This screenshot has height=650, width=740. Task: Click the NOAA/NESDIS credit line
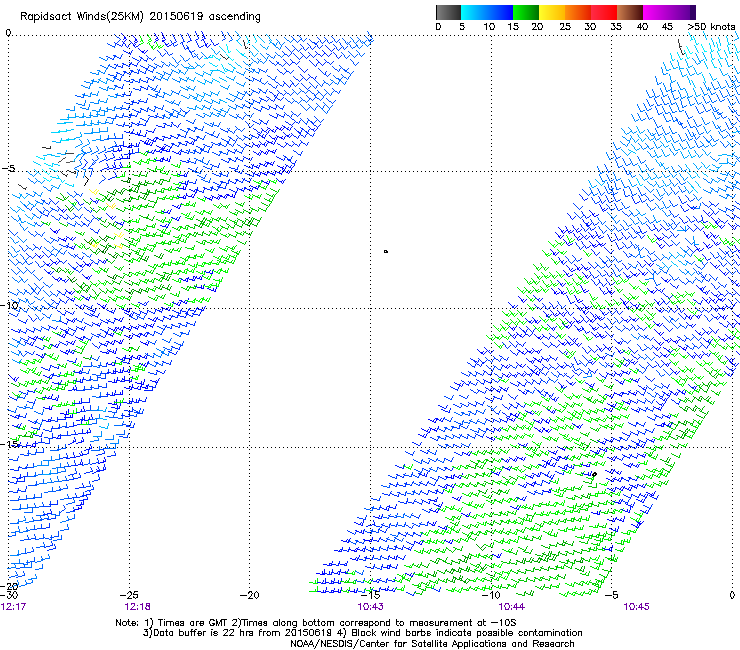click(x=432, y=644)
